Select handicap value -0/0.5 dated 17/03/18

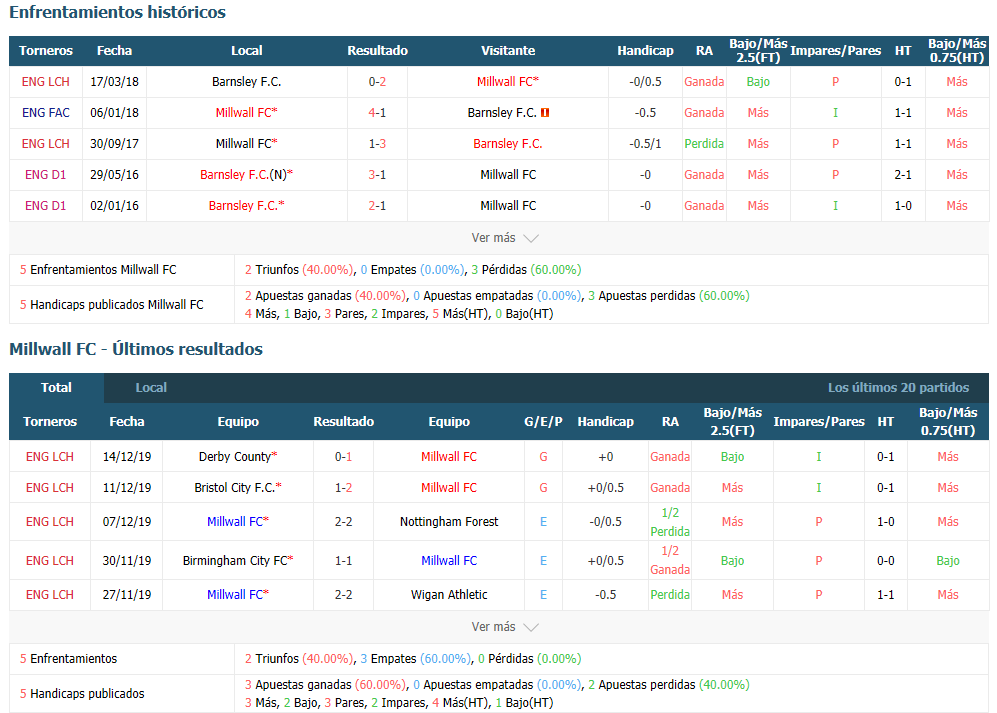[x=645, y=81]
